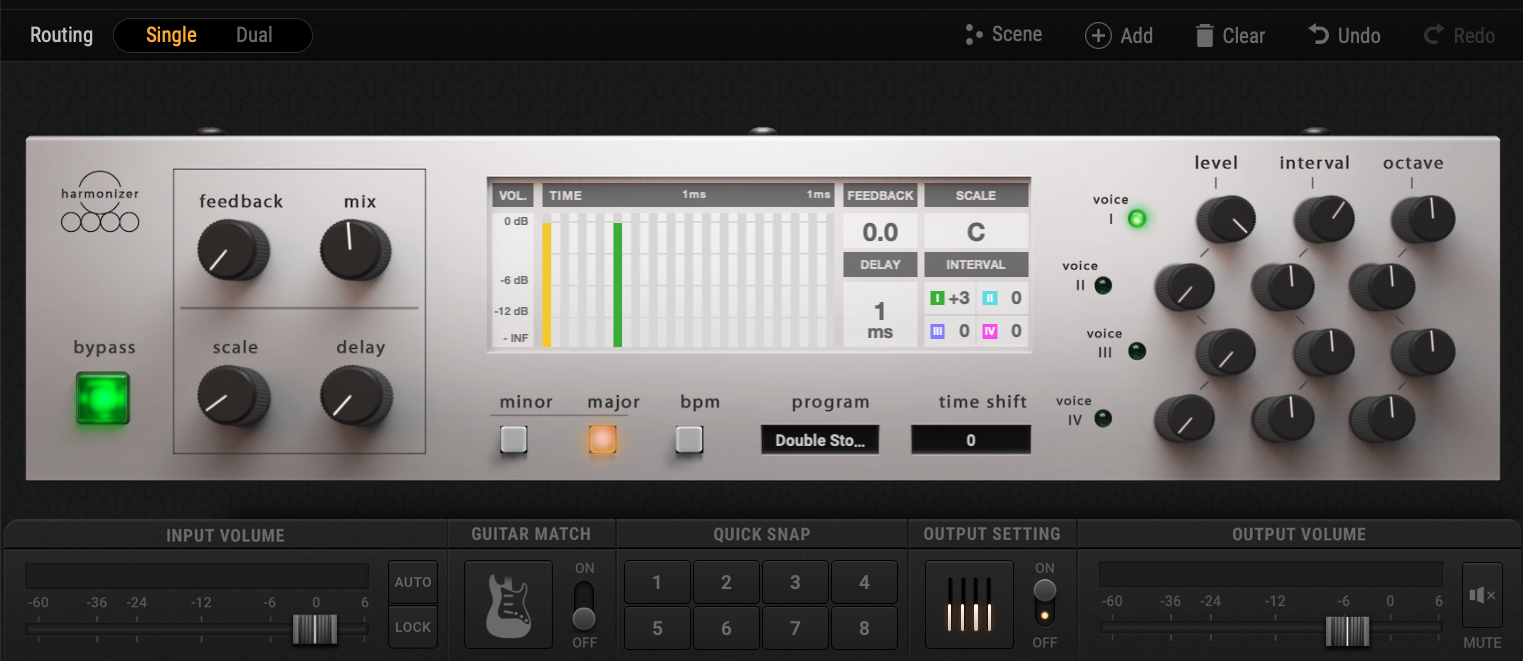Image resolution: width=1523 pixels, height=661 pixels.
Task: Select Quick Snap slot 6
Action: click(726, 628)
